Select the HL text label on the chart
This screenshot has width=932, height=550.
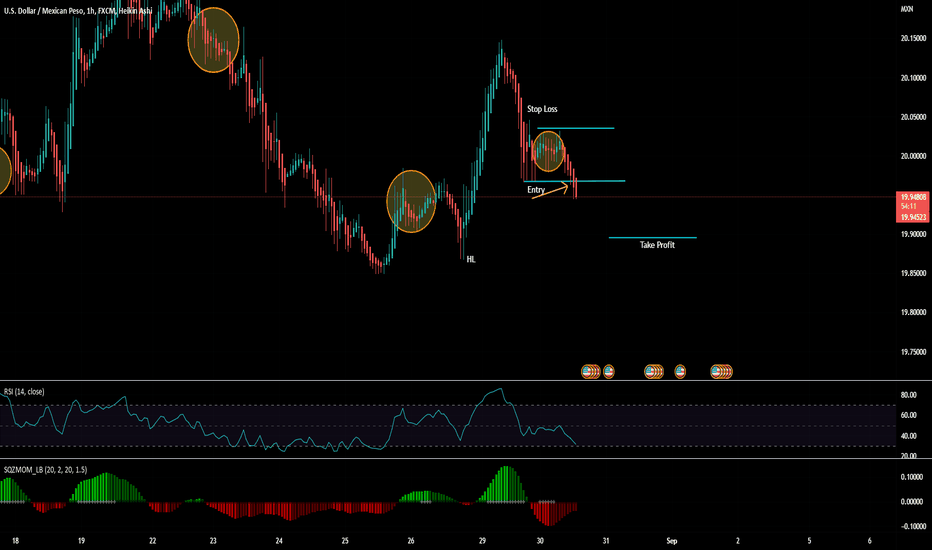click(471, 259)
